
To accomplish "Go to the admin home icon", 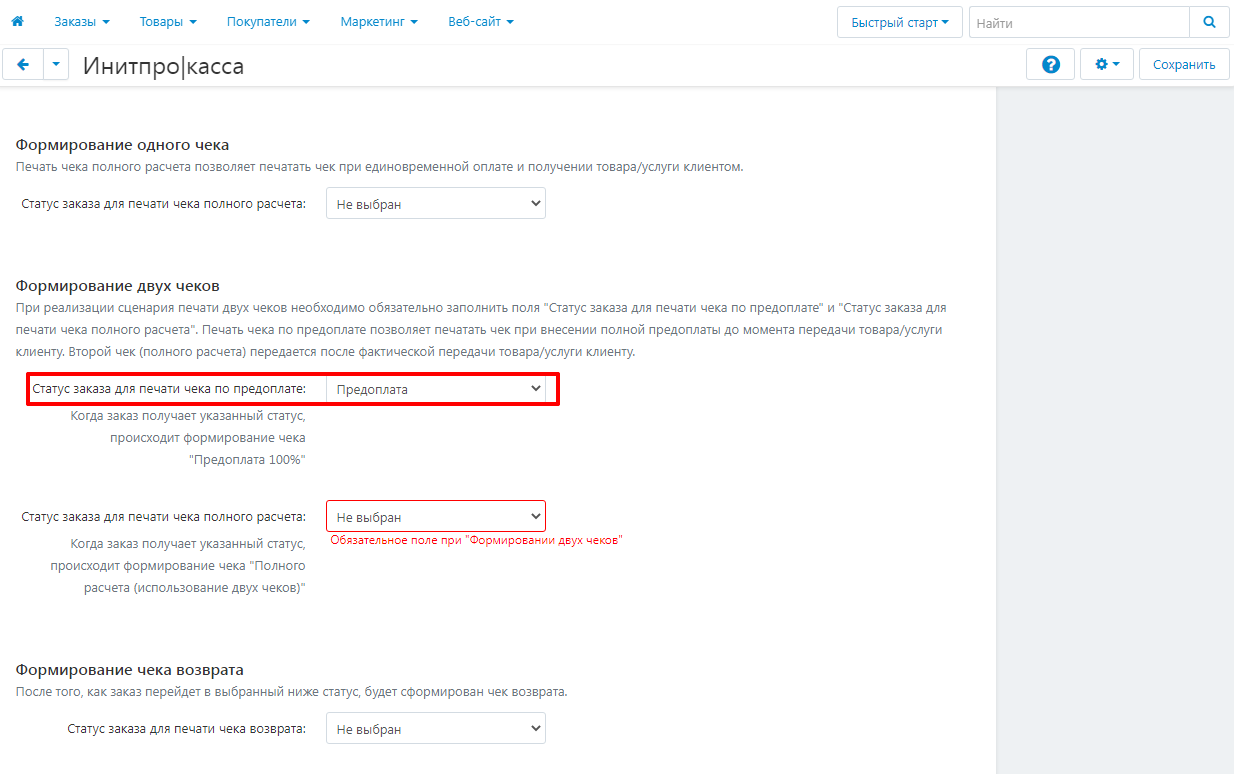I will [x=17, y=21].
